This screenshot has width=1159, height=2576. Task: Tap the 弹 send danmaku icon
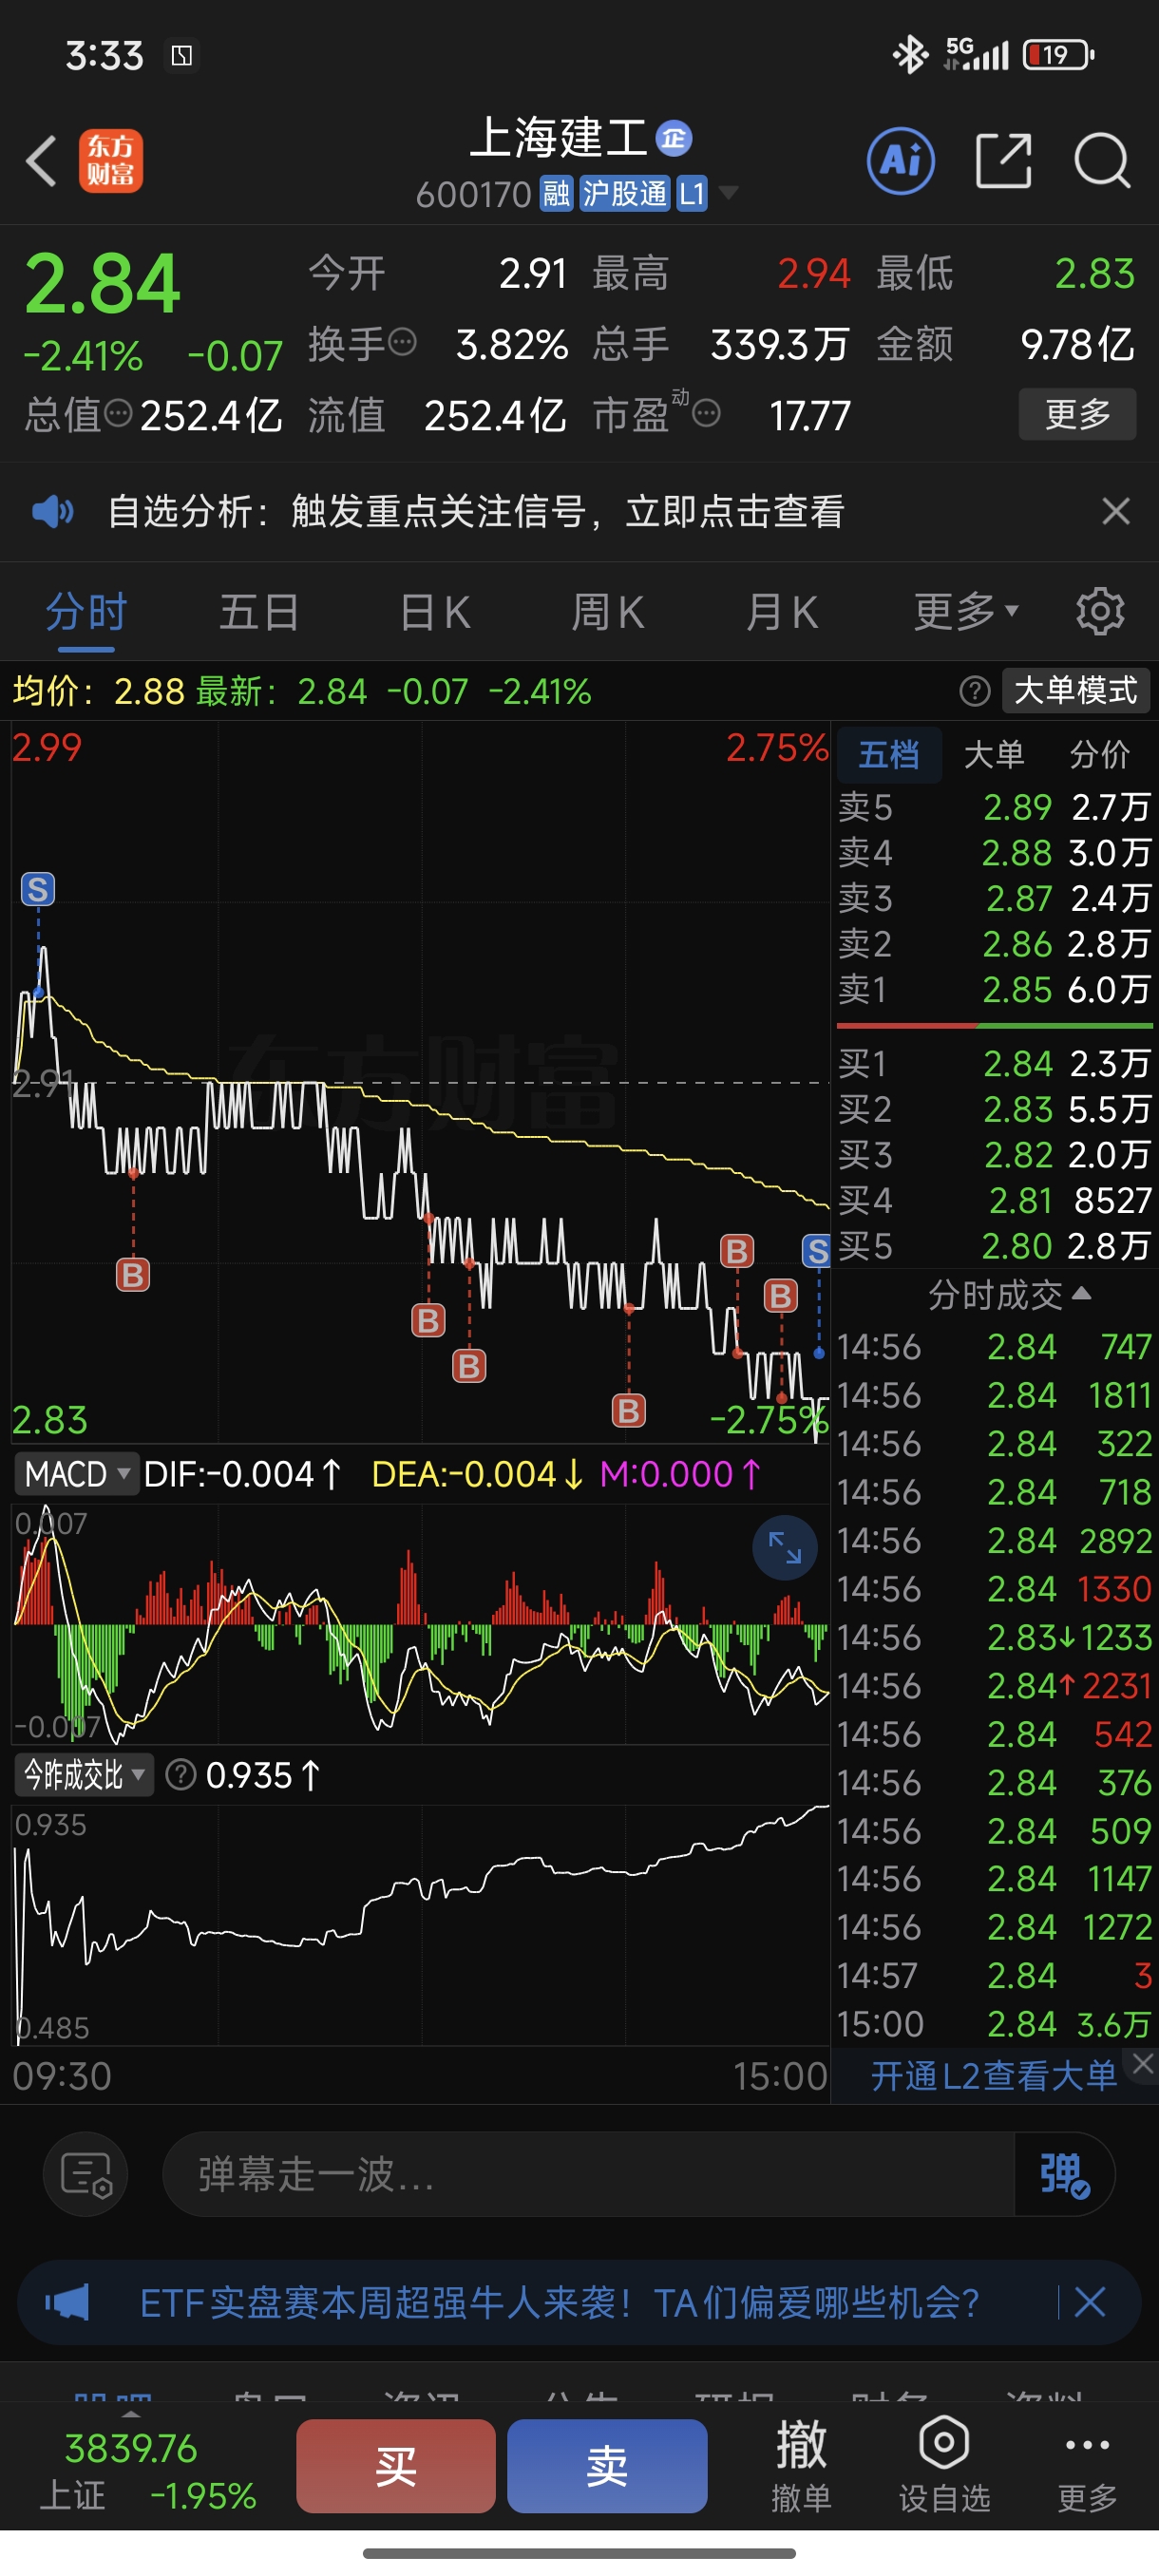(x=1064, y=2174)
